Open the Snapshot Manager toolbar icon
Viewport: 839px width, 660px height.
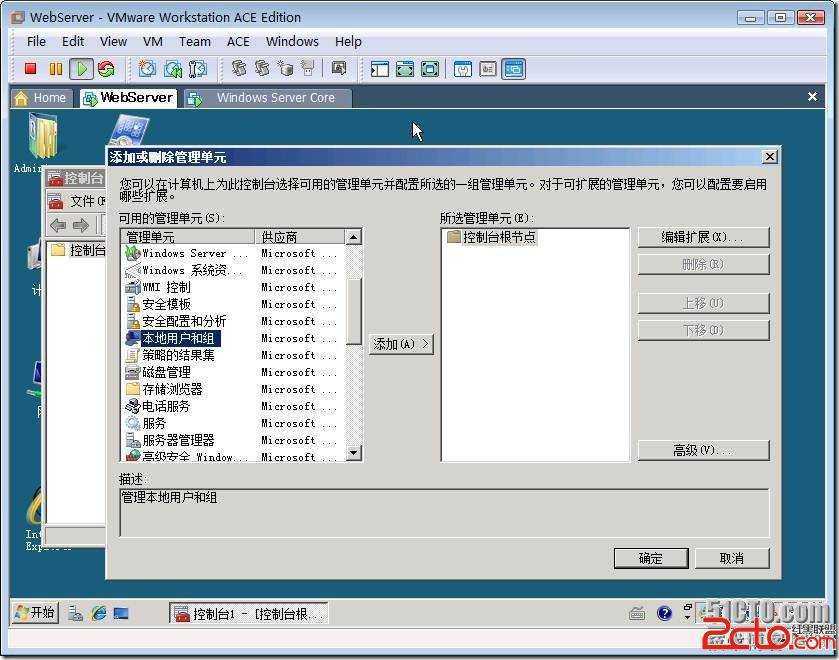[197, 69]
